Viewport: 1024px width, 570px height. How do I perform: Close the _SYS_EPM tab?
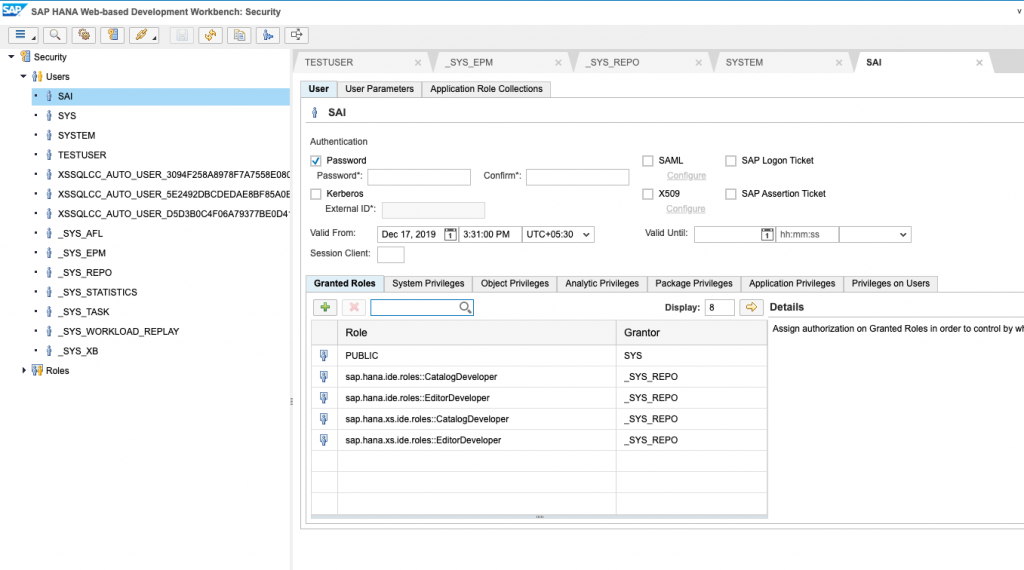coord(558,63)
